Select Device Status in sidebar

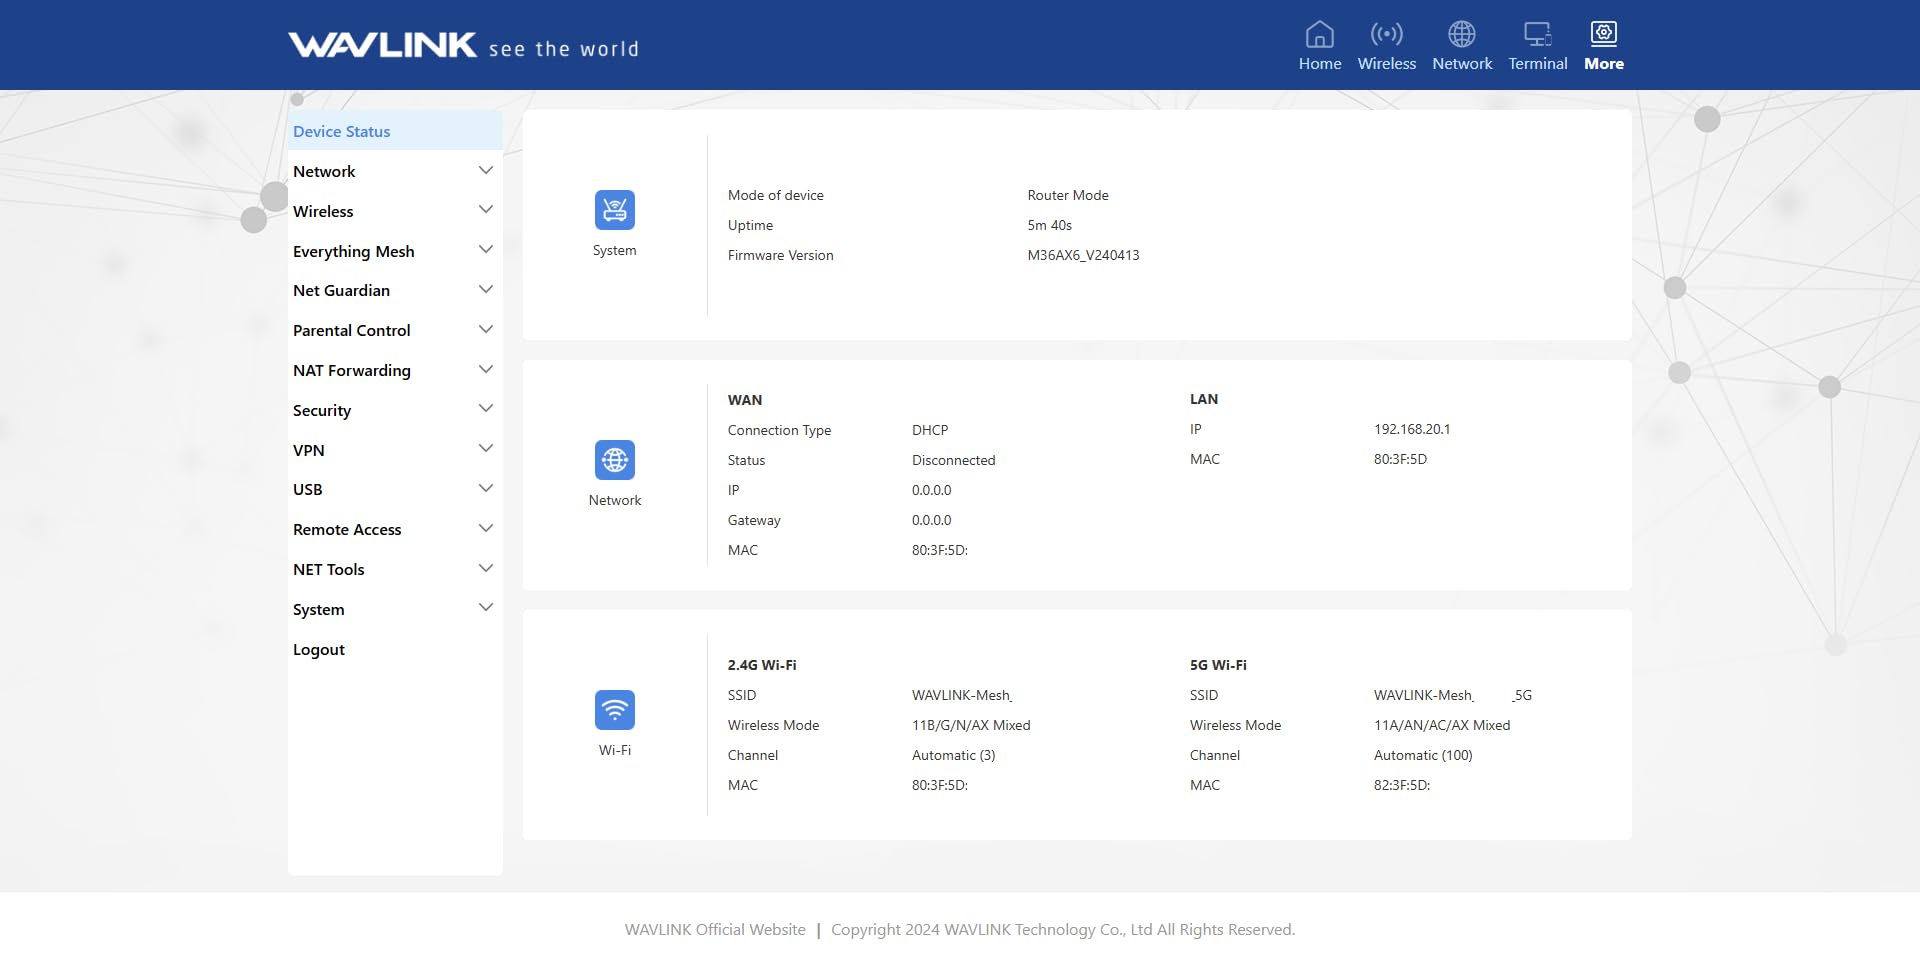click(x=342, y=131)
